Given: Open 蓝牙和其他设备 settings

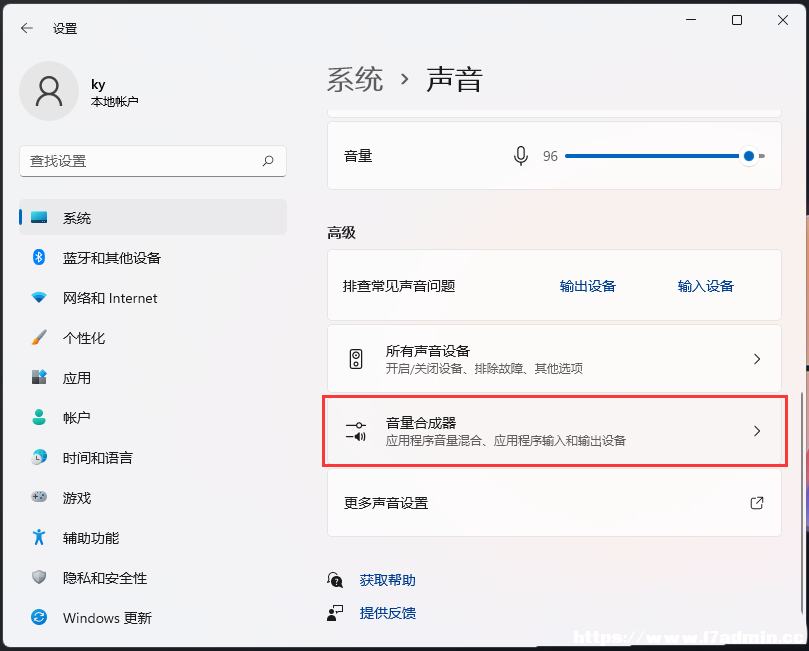Looking at the screenshot, I should coord(153,257).
